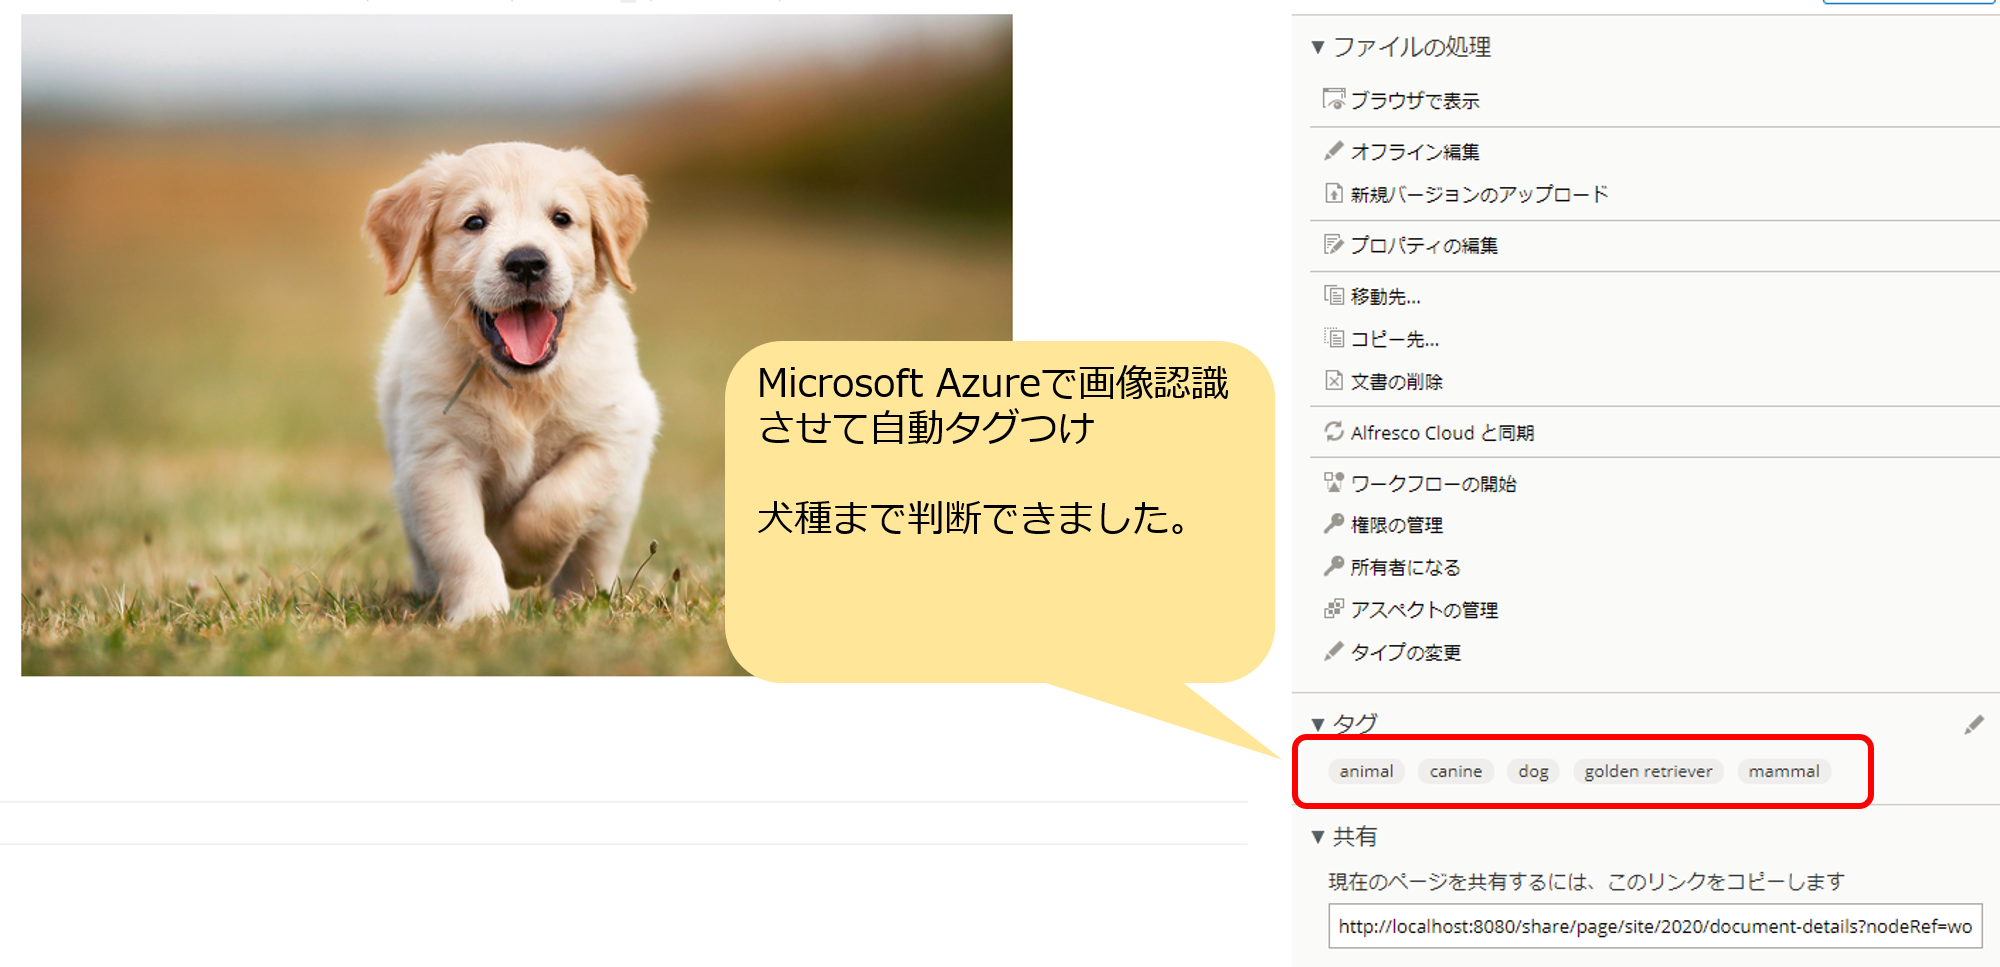Choose タイプの変更
Screen dimensions: 2000x967
click(1405, 652)
